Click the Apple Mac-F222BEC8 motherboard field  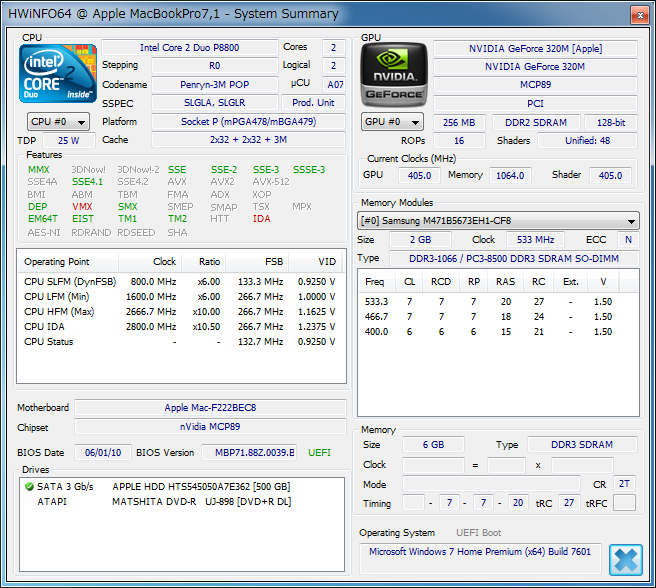(x=210, y=408)
